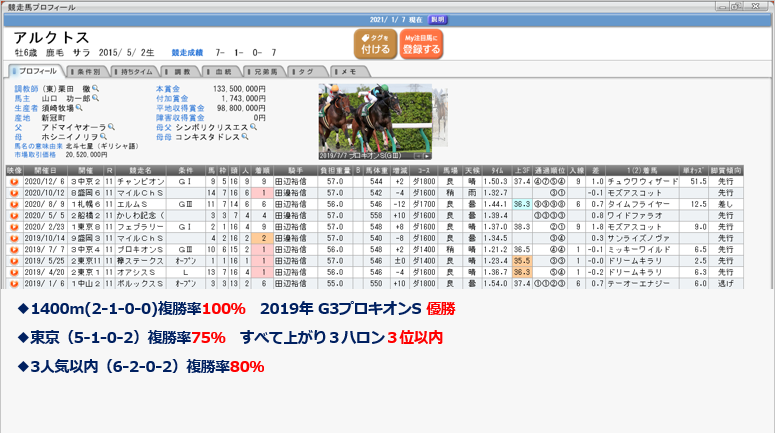Click the 競走成績 link near the record
This screenshot has height=433, width=775.
click(192, 50)
